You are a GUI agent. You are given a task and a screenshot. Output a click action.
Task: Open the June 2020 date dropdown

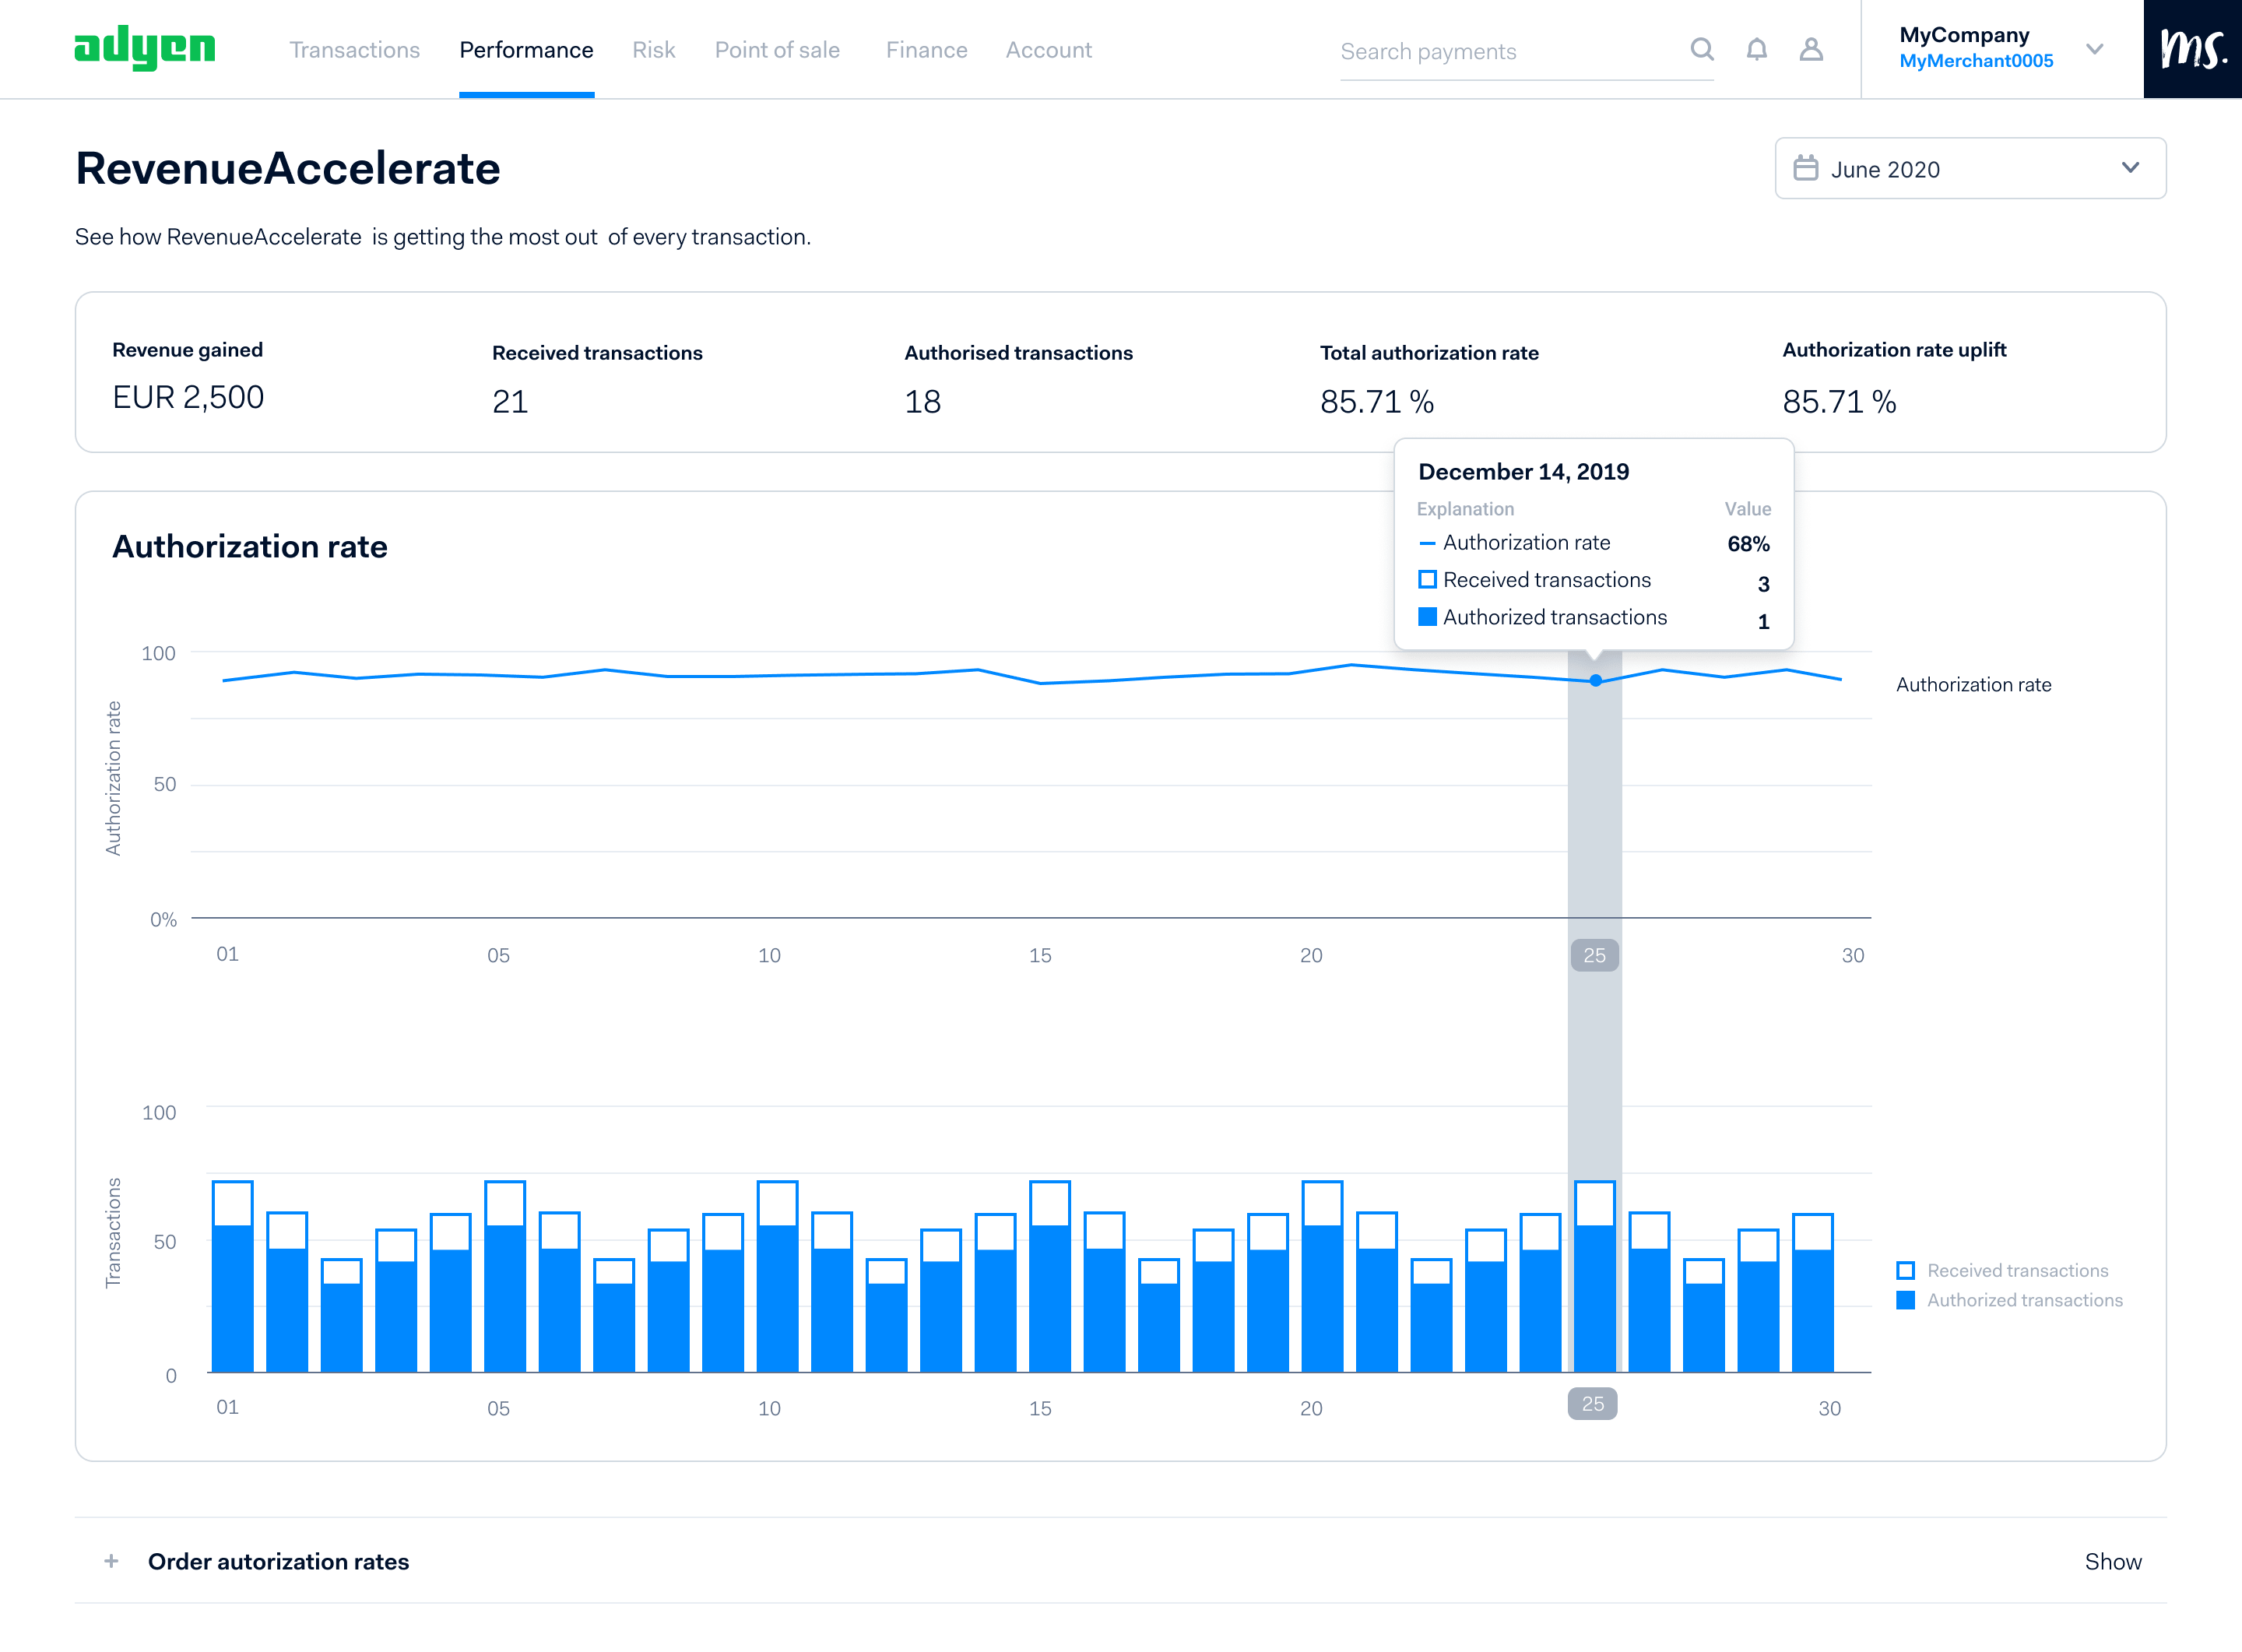point(1970,168)
